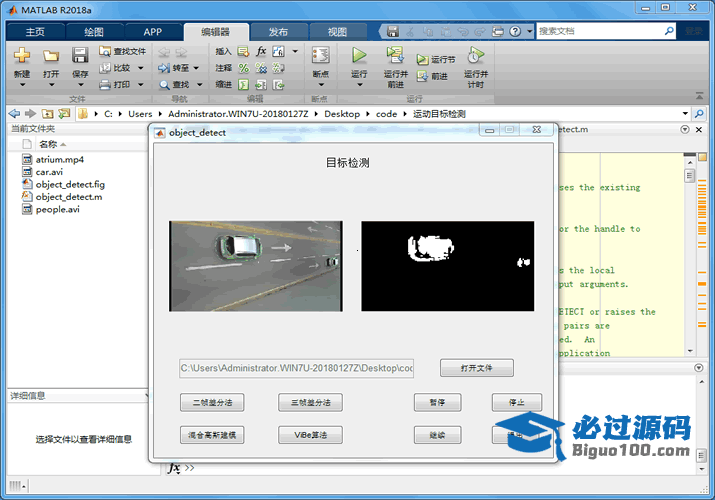The width and height of the screenshot is (715, 500).
Task: Open the dropdown arrow under 打开
Action: pyautogui.click(x=51, y=85)
